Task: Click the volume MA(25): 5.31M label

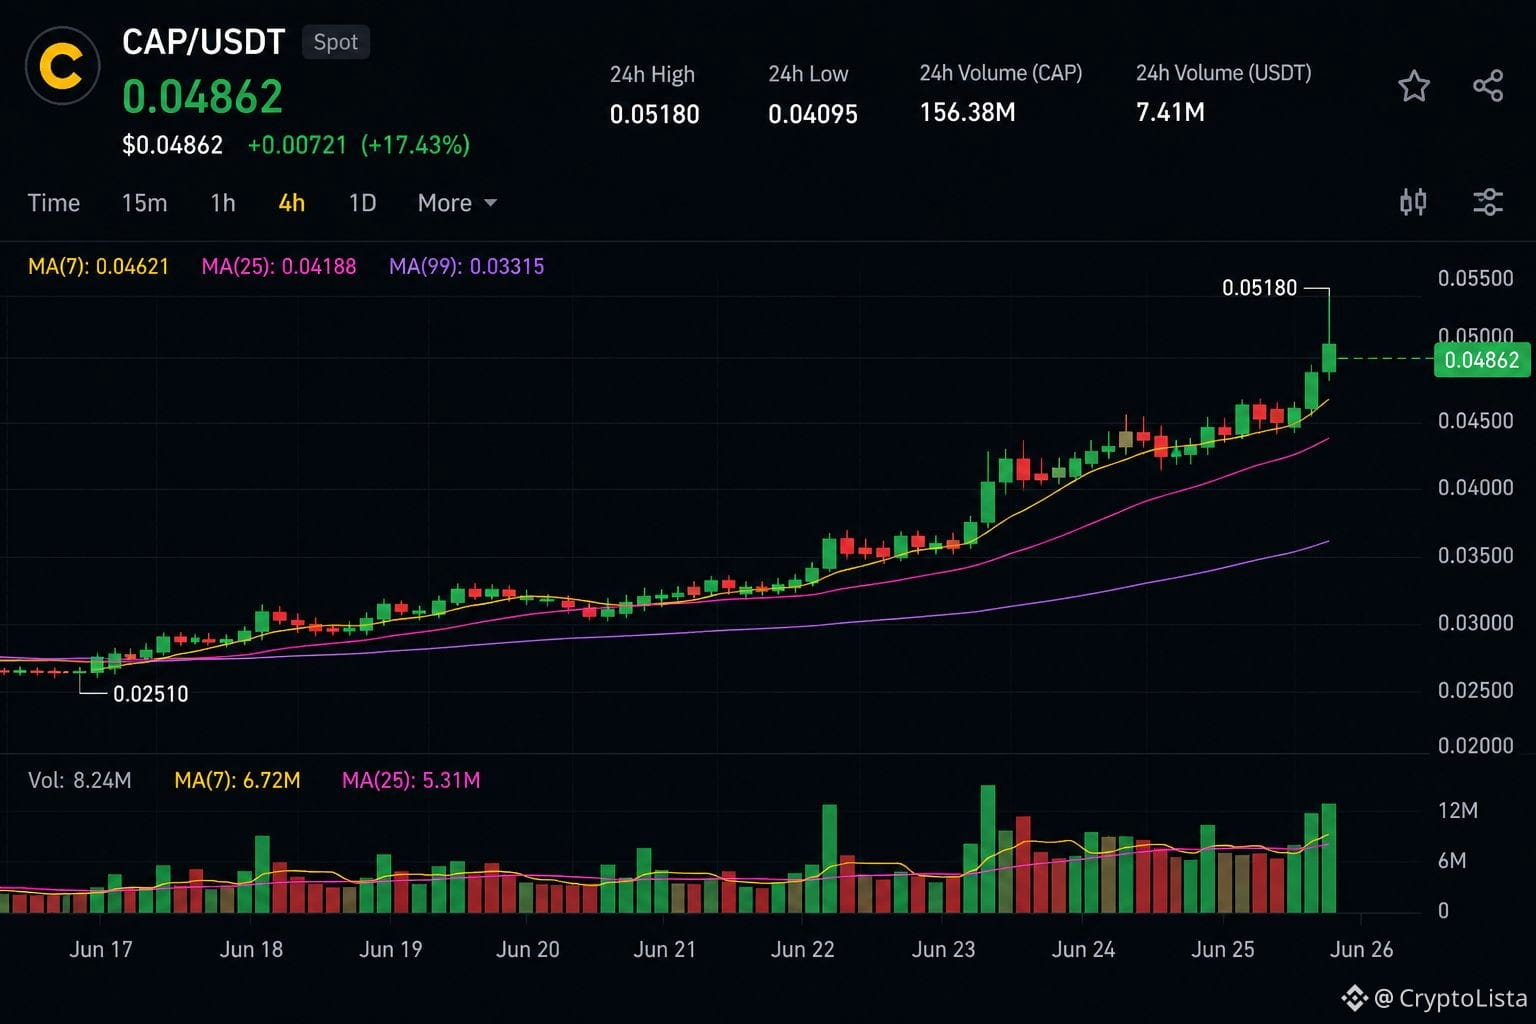Action: coord(411,780)
